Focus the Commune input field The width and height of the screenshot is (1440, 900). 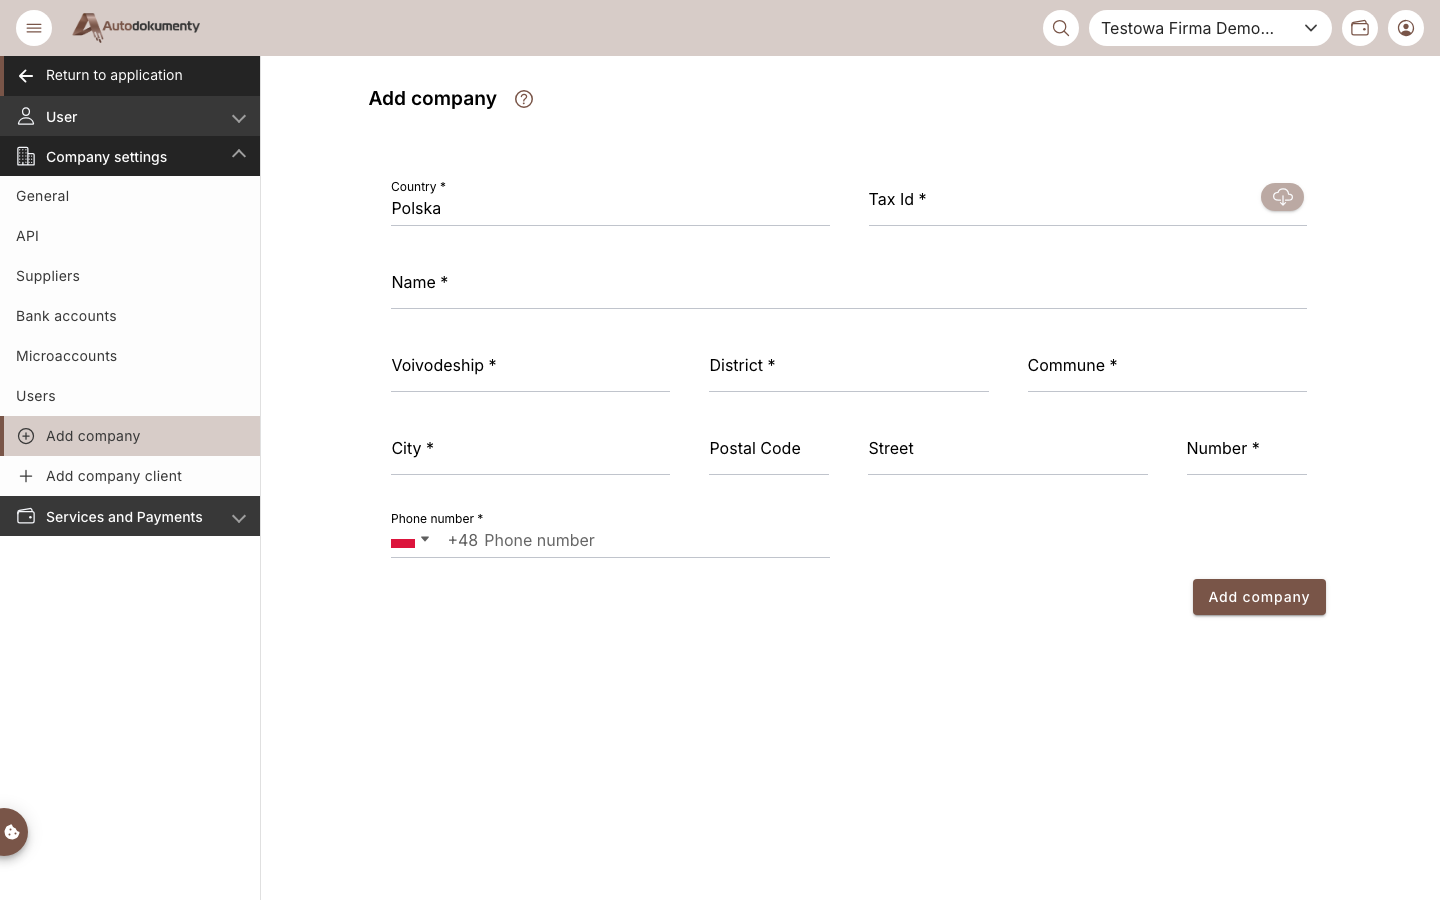coord(1167,367)
